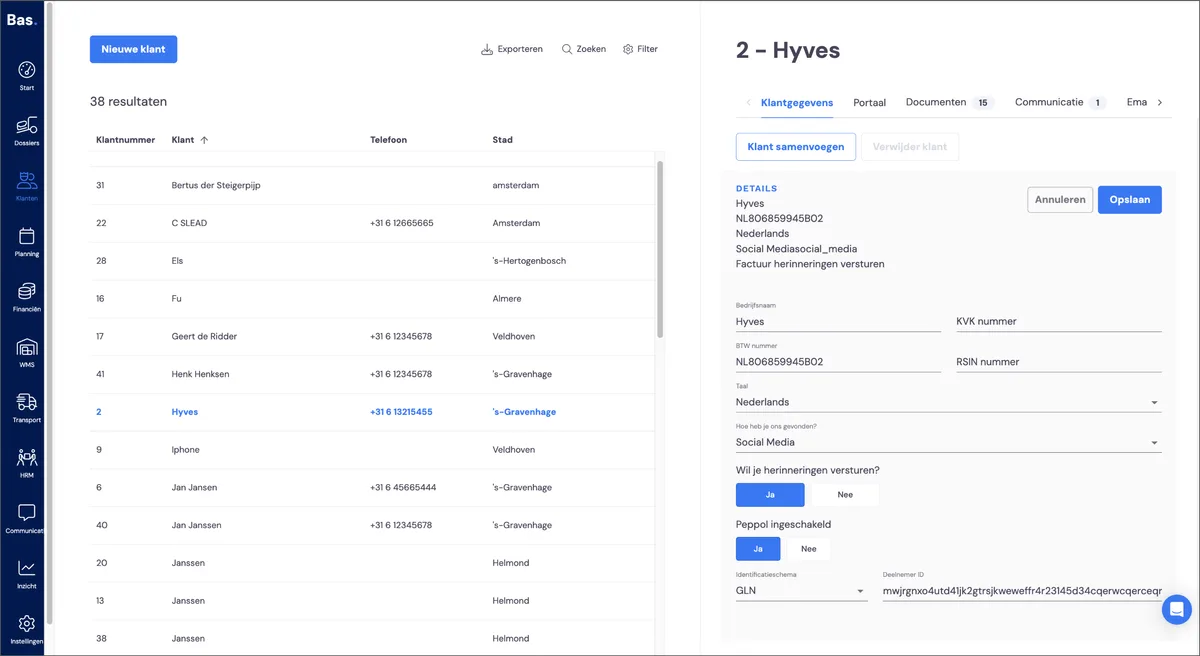This screenshot has width=1200, height=656.
Task: Open the Taal dropdown
Action: coord(949,402)
